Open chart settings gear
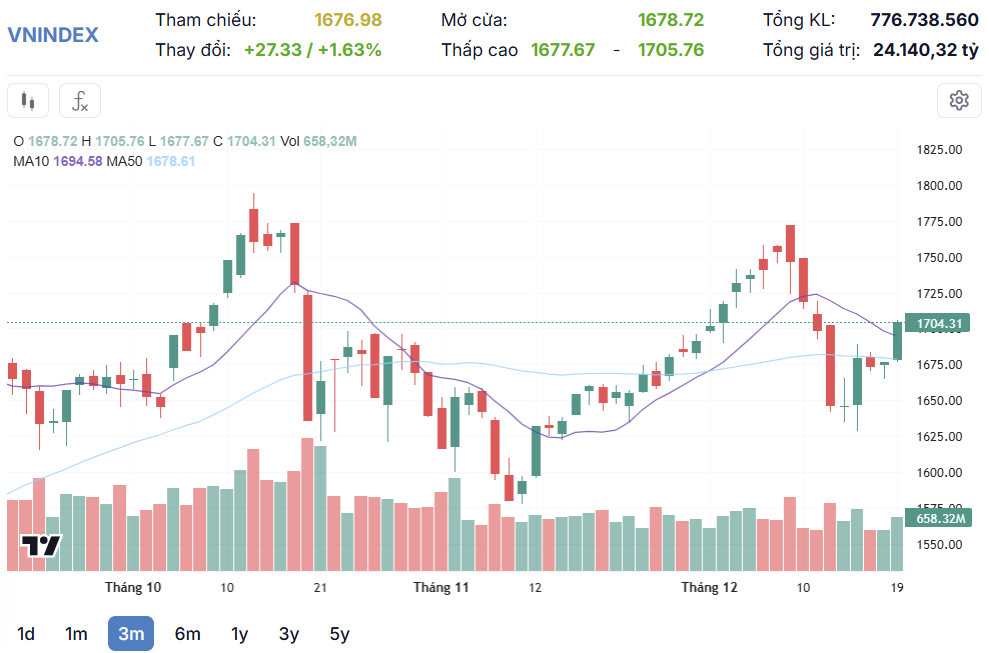The width and height of the screenshot is (989, 653). coord(959,100)
